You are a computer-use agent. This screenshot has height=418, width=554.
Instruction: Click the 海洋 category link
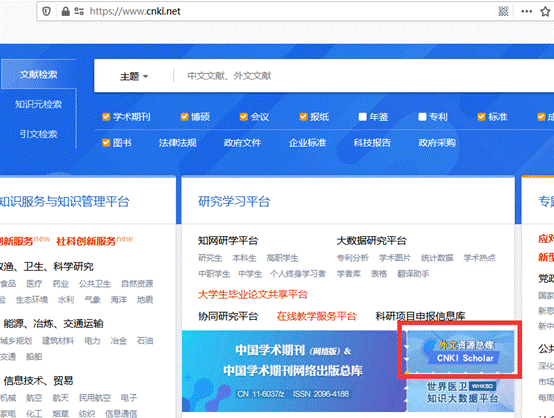pos(119,300)
